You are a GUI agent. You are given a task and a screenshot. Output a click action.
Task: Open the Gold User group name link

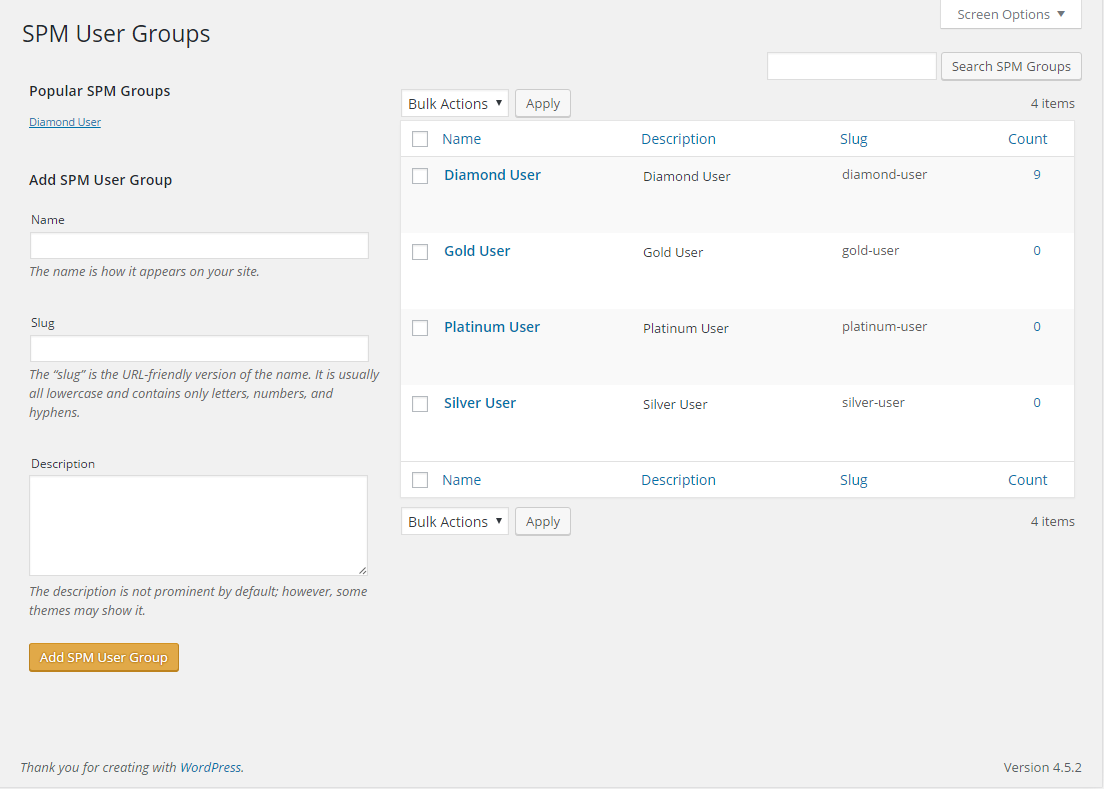coord(477,251)
